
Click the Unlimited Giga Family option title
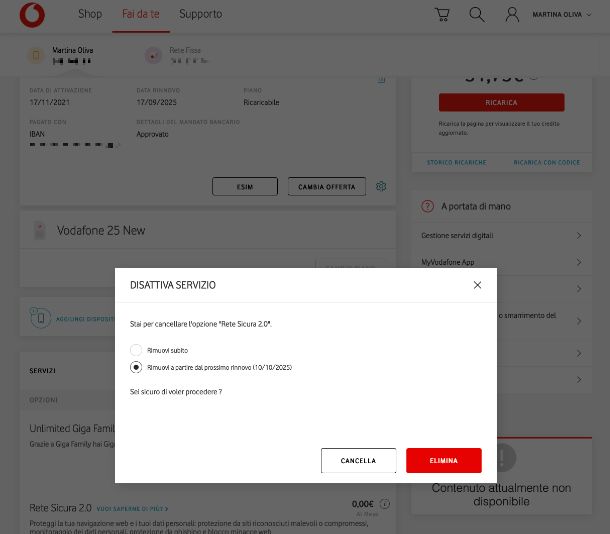72,428
